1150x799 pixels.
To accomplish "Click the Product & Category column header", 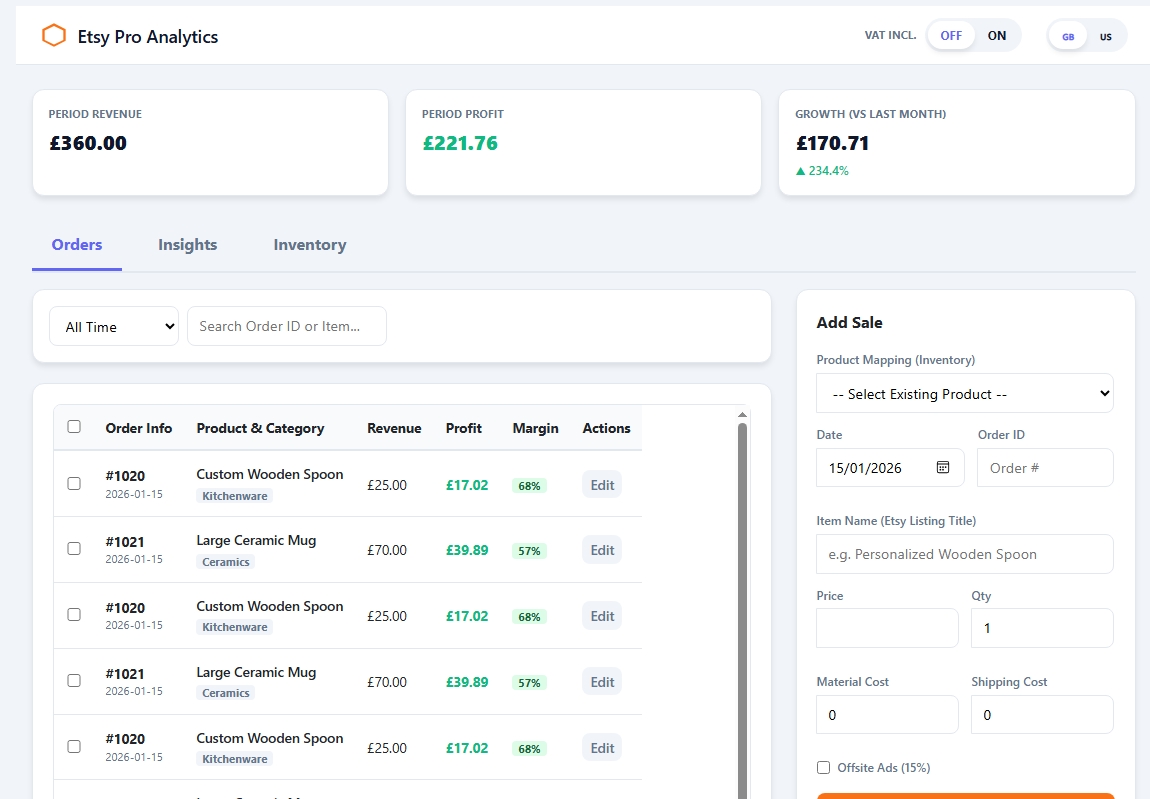I will [x=260, y=428].
